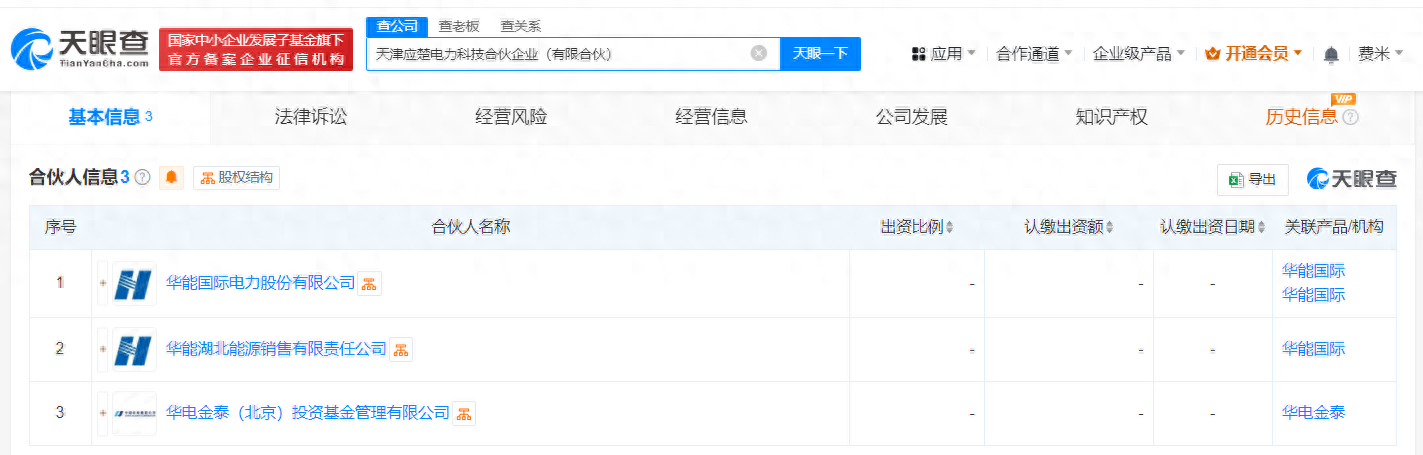Open the 历史信息 VIP tab
Image resolution: width=1423 pixels, height=455 pixels.
(1301, 117)
